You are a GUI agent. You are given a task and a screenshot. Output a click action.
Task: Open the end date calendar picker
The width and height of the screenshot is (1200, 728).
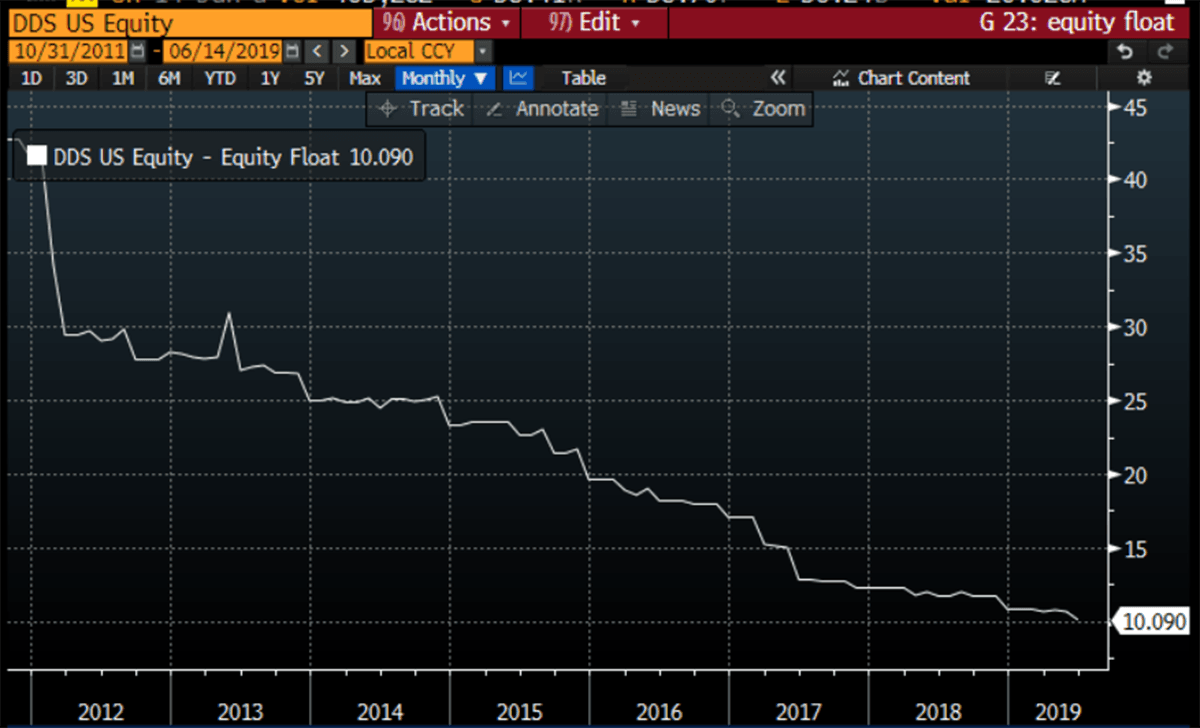click(292, 51)
